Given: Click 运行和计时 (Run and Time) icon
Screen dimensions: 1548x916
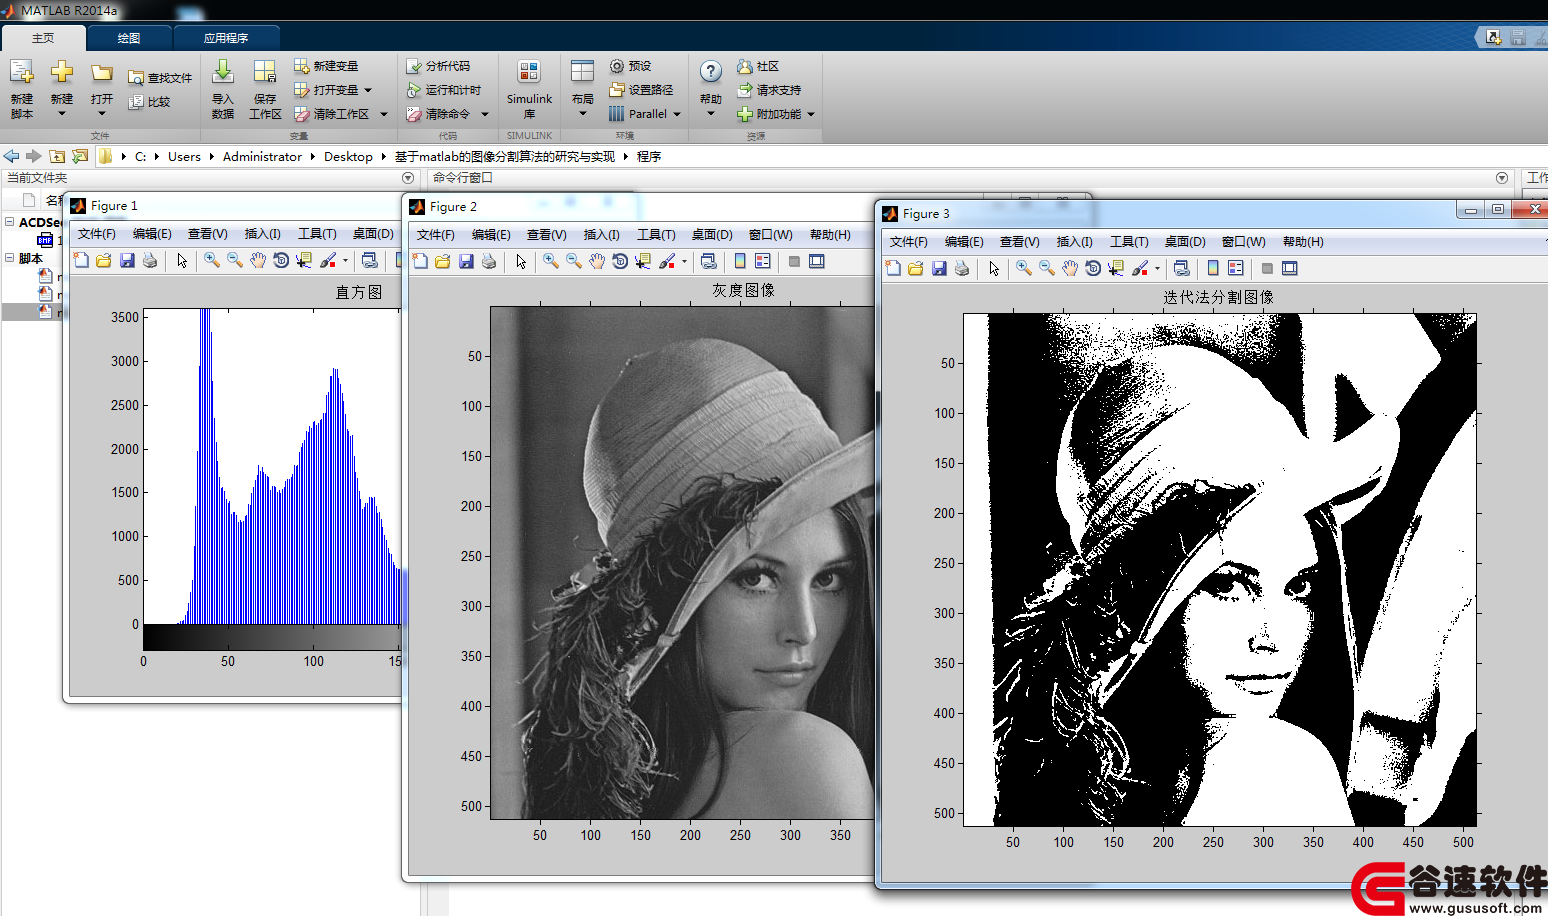Looking at the screenshot, I should click(x=414, y=90).
